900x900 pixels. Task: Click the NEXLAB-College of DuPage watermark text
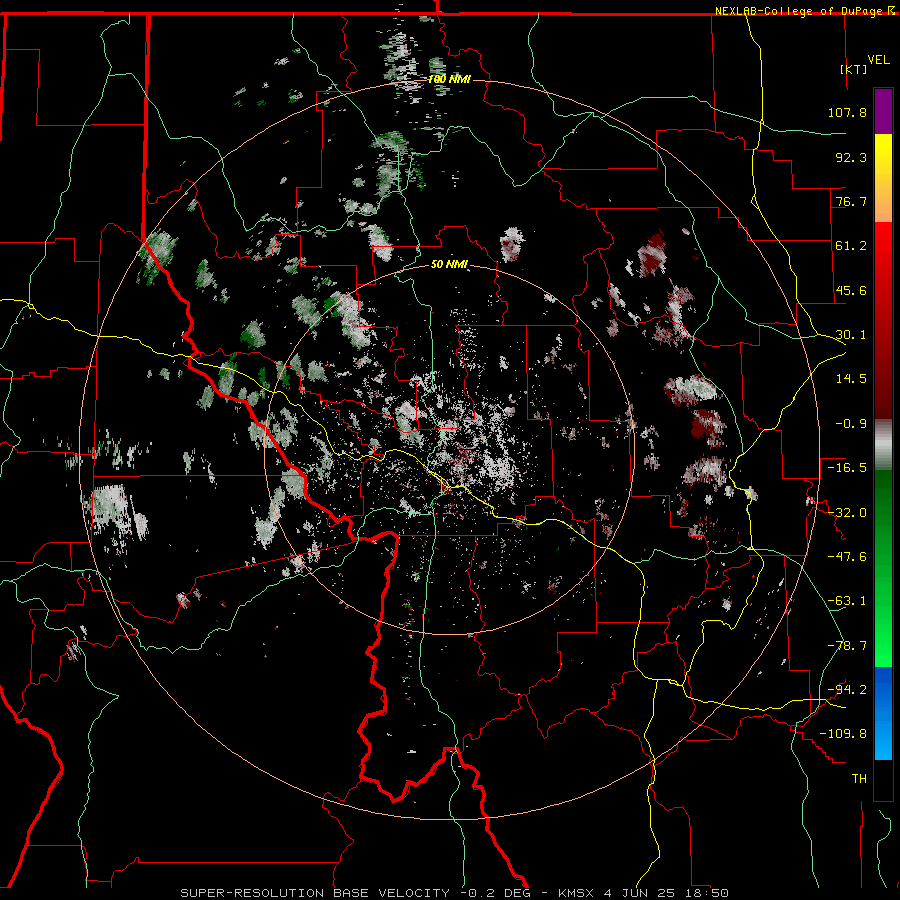[x=804, y=11]
